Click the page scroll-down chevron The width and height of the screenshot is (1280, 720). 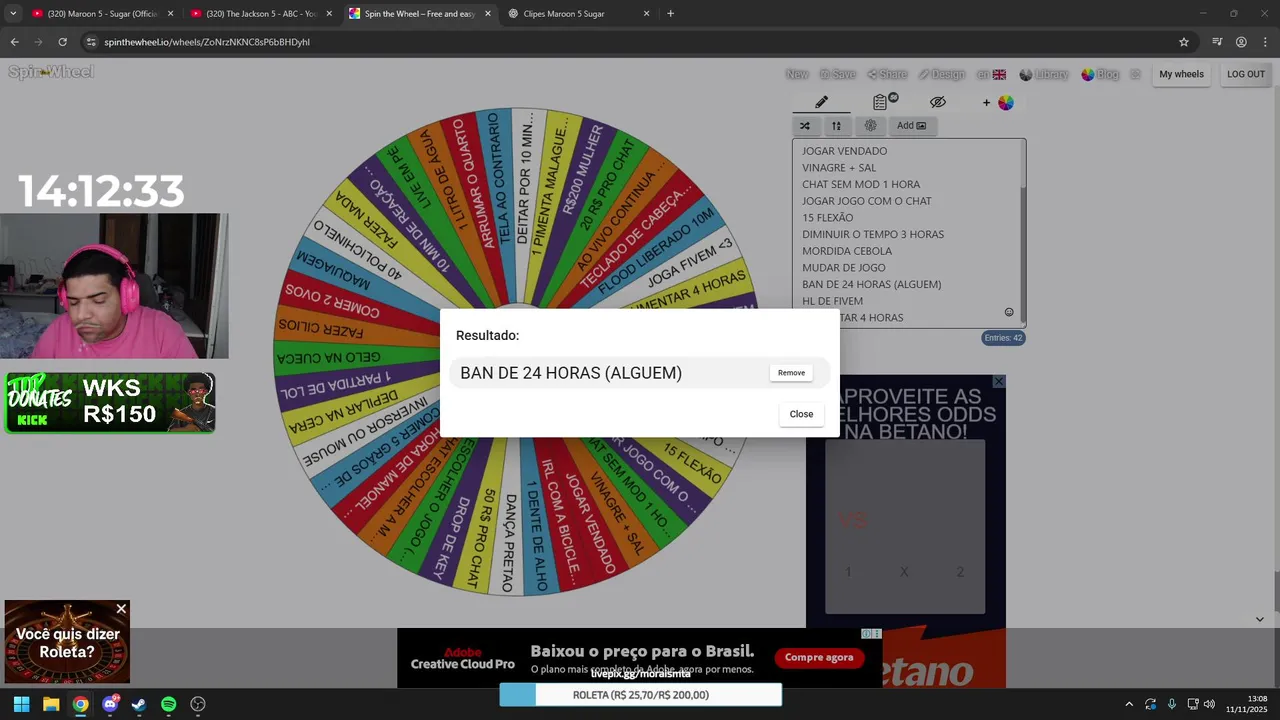tap(1260, 619)
